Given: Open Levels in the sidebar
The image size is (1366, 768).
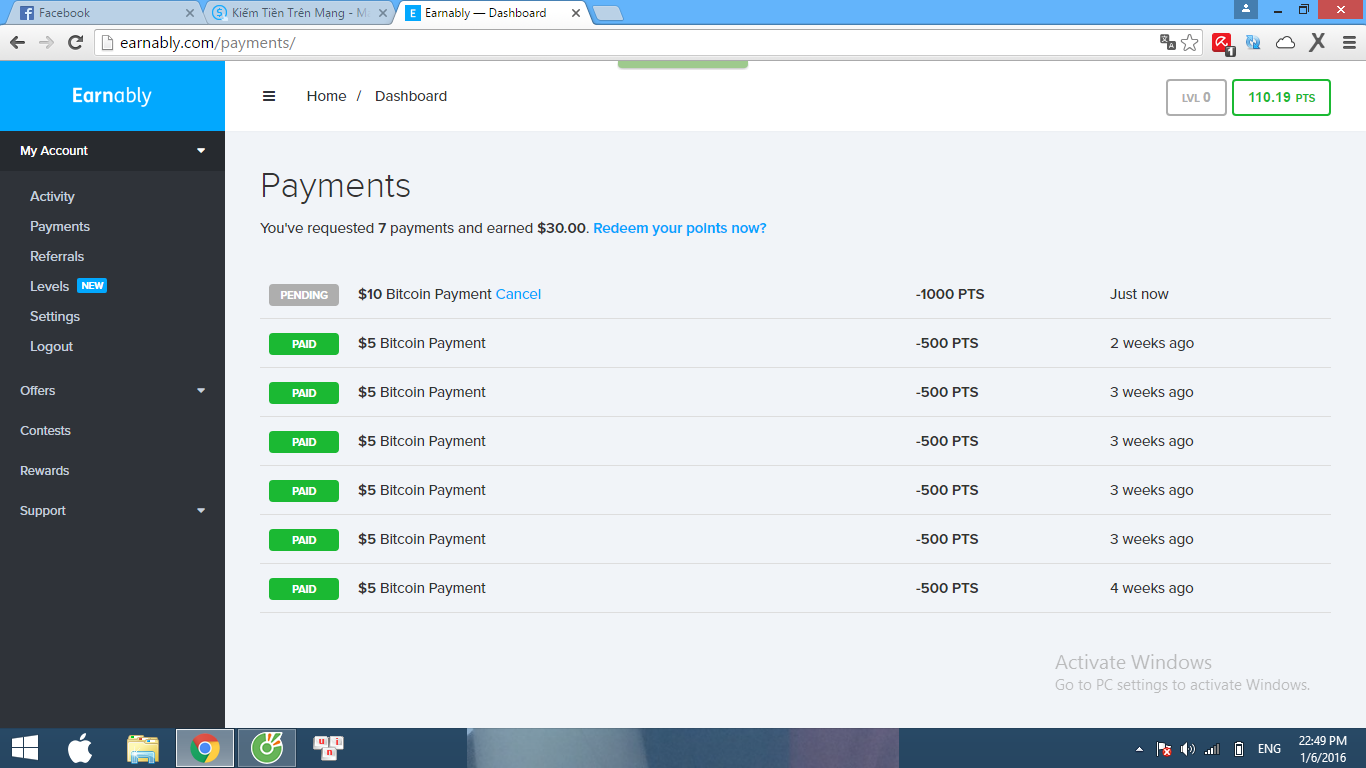Looking at the screenshot, I should [x=50, y=286].
